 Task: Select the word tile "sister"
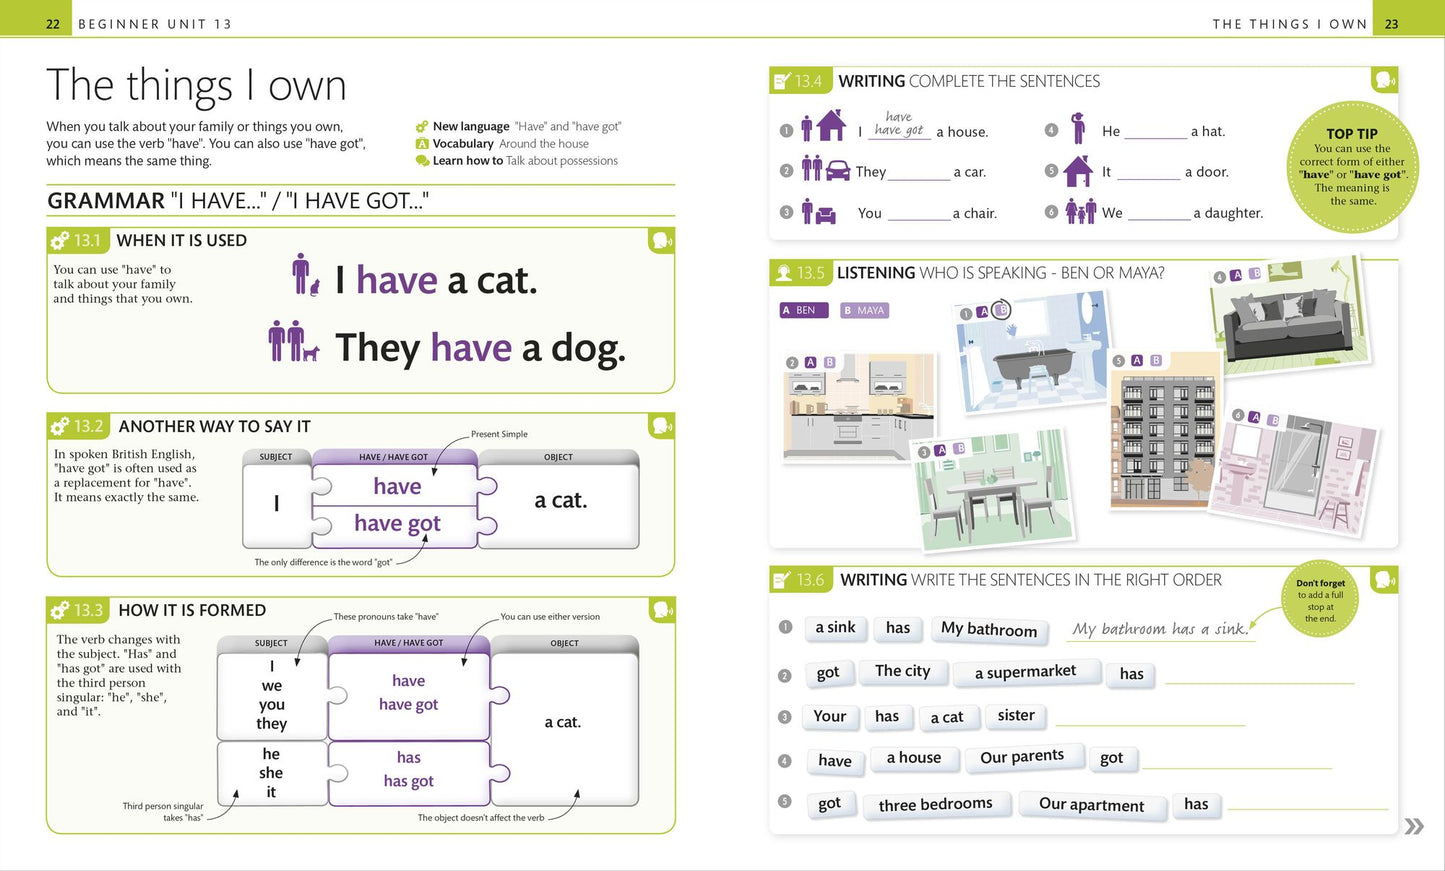1016,715
